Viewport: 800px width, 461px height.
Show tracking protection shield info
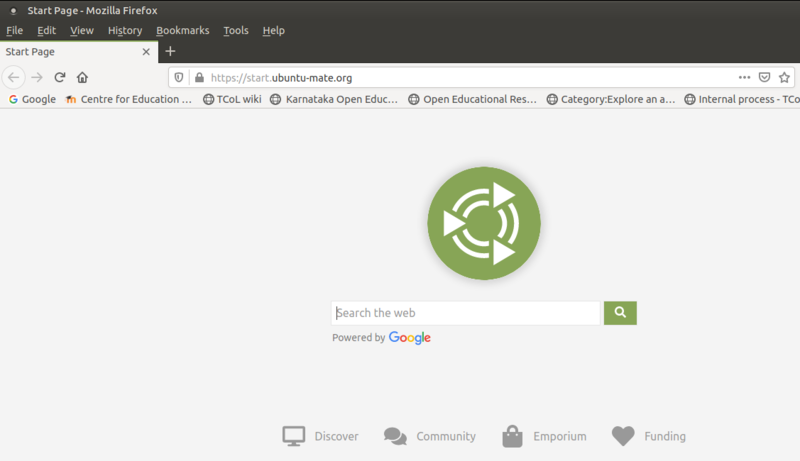179,78
